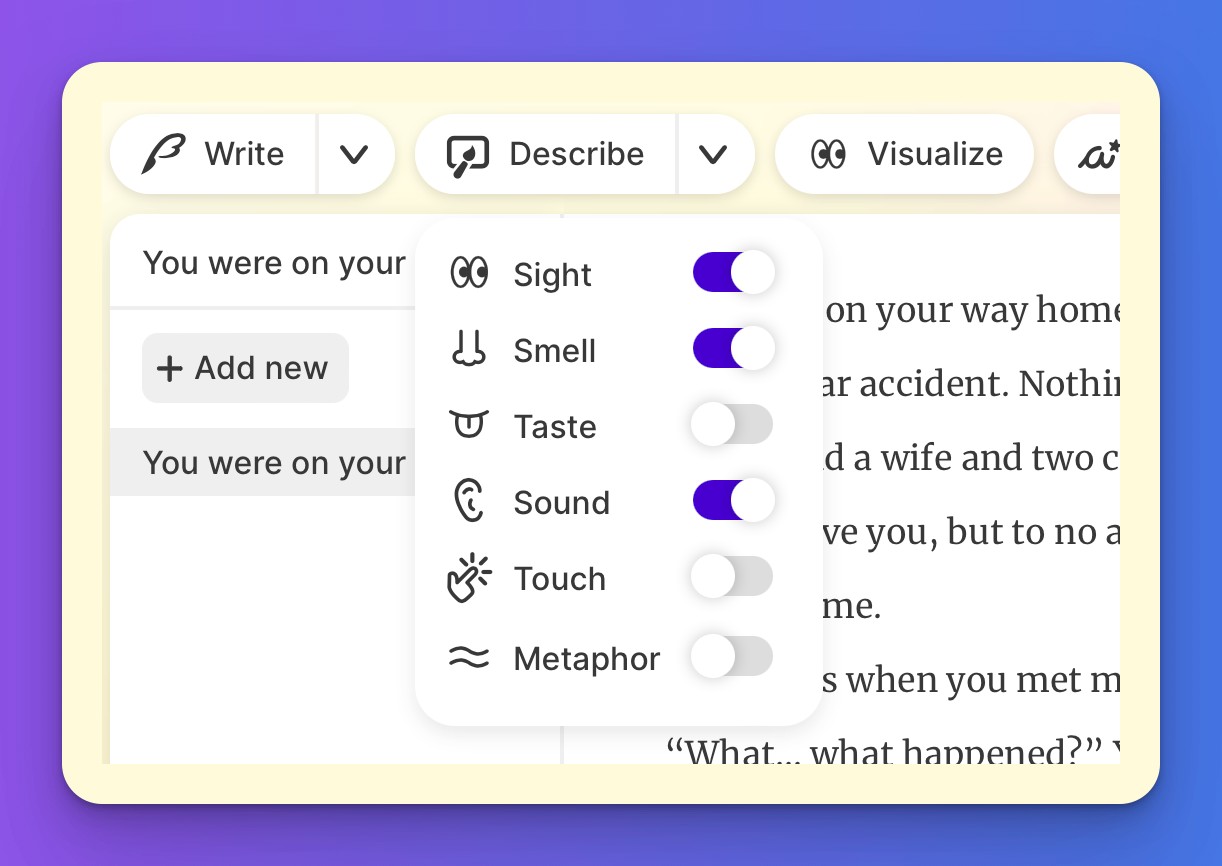1222x866 pixels.
Task: Click the tongue icon beside Taste
Action: tap(468, 426)
